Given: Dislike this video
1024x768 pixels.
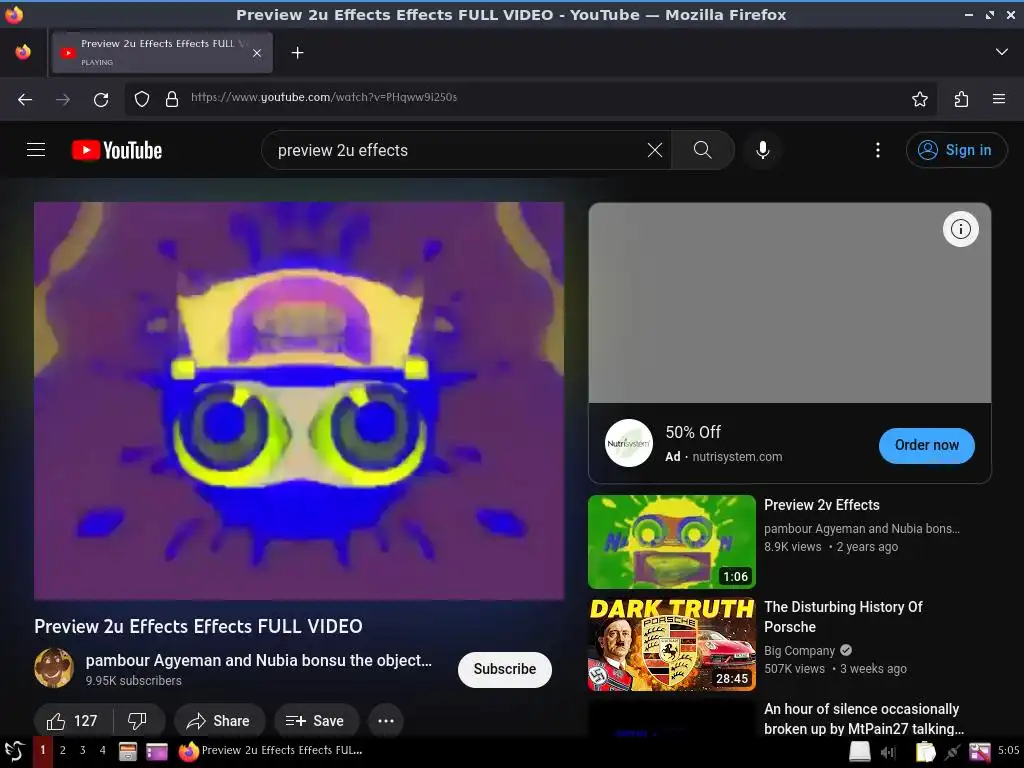Looking at the screenshot, I should [x=138, y=721].
